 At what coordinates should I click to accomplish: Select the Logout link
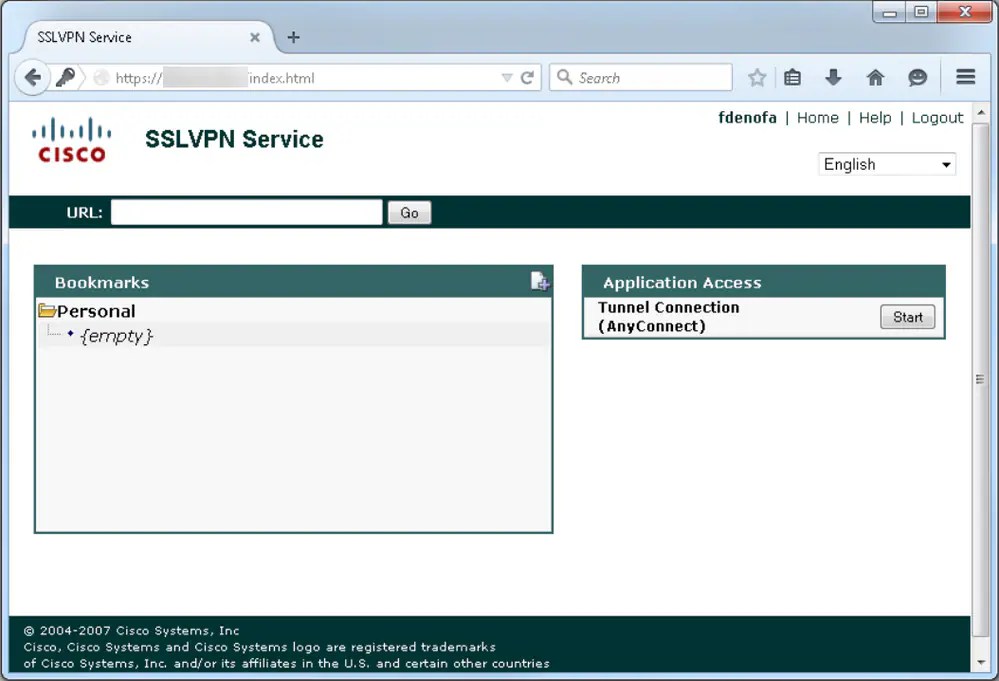[x=937, y=117]
